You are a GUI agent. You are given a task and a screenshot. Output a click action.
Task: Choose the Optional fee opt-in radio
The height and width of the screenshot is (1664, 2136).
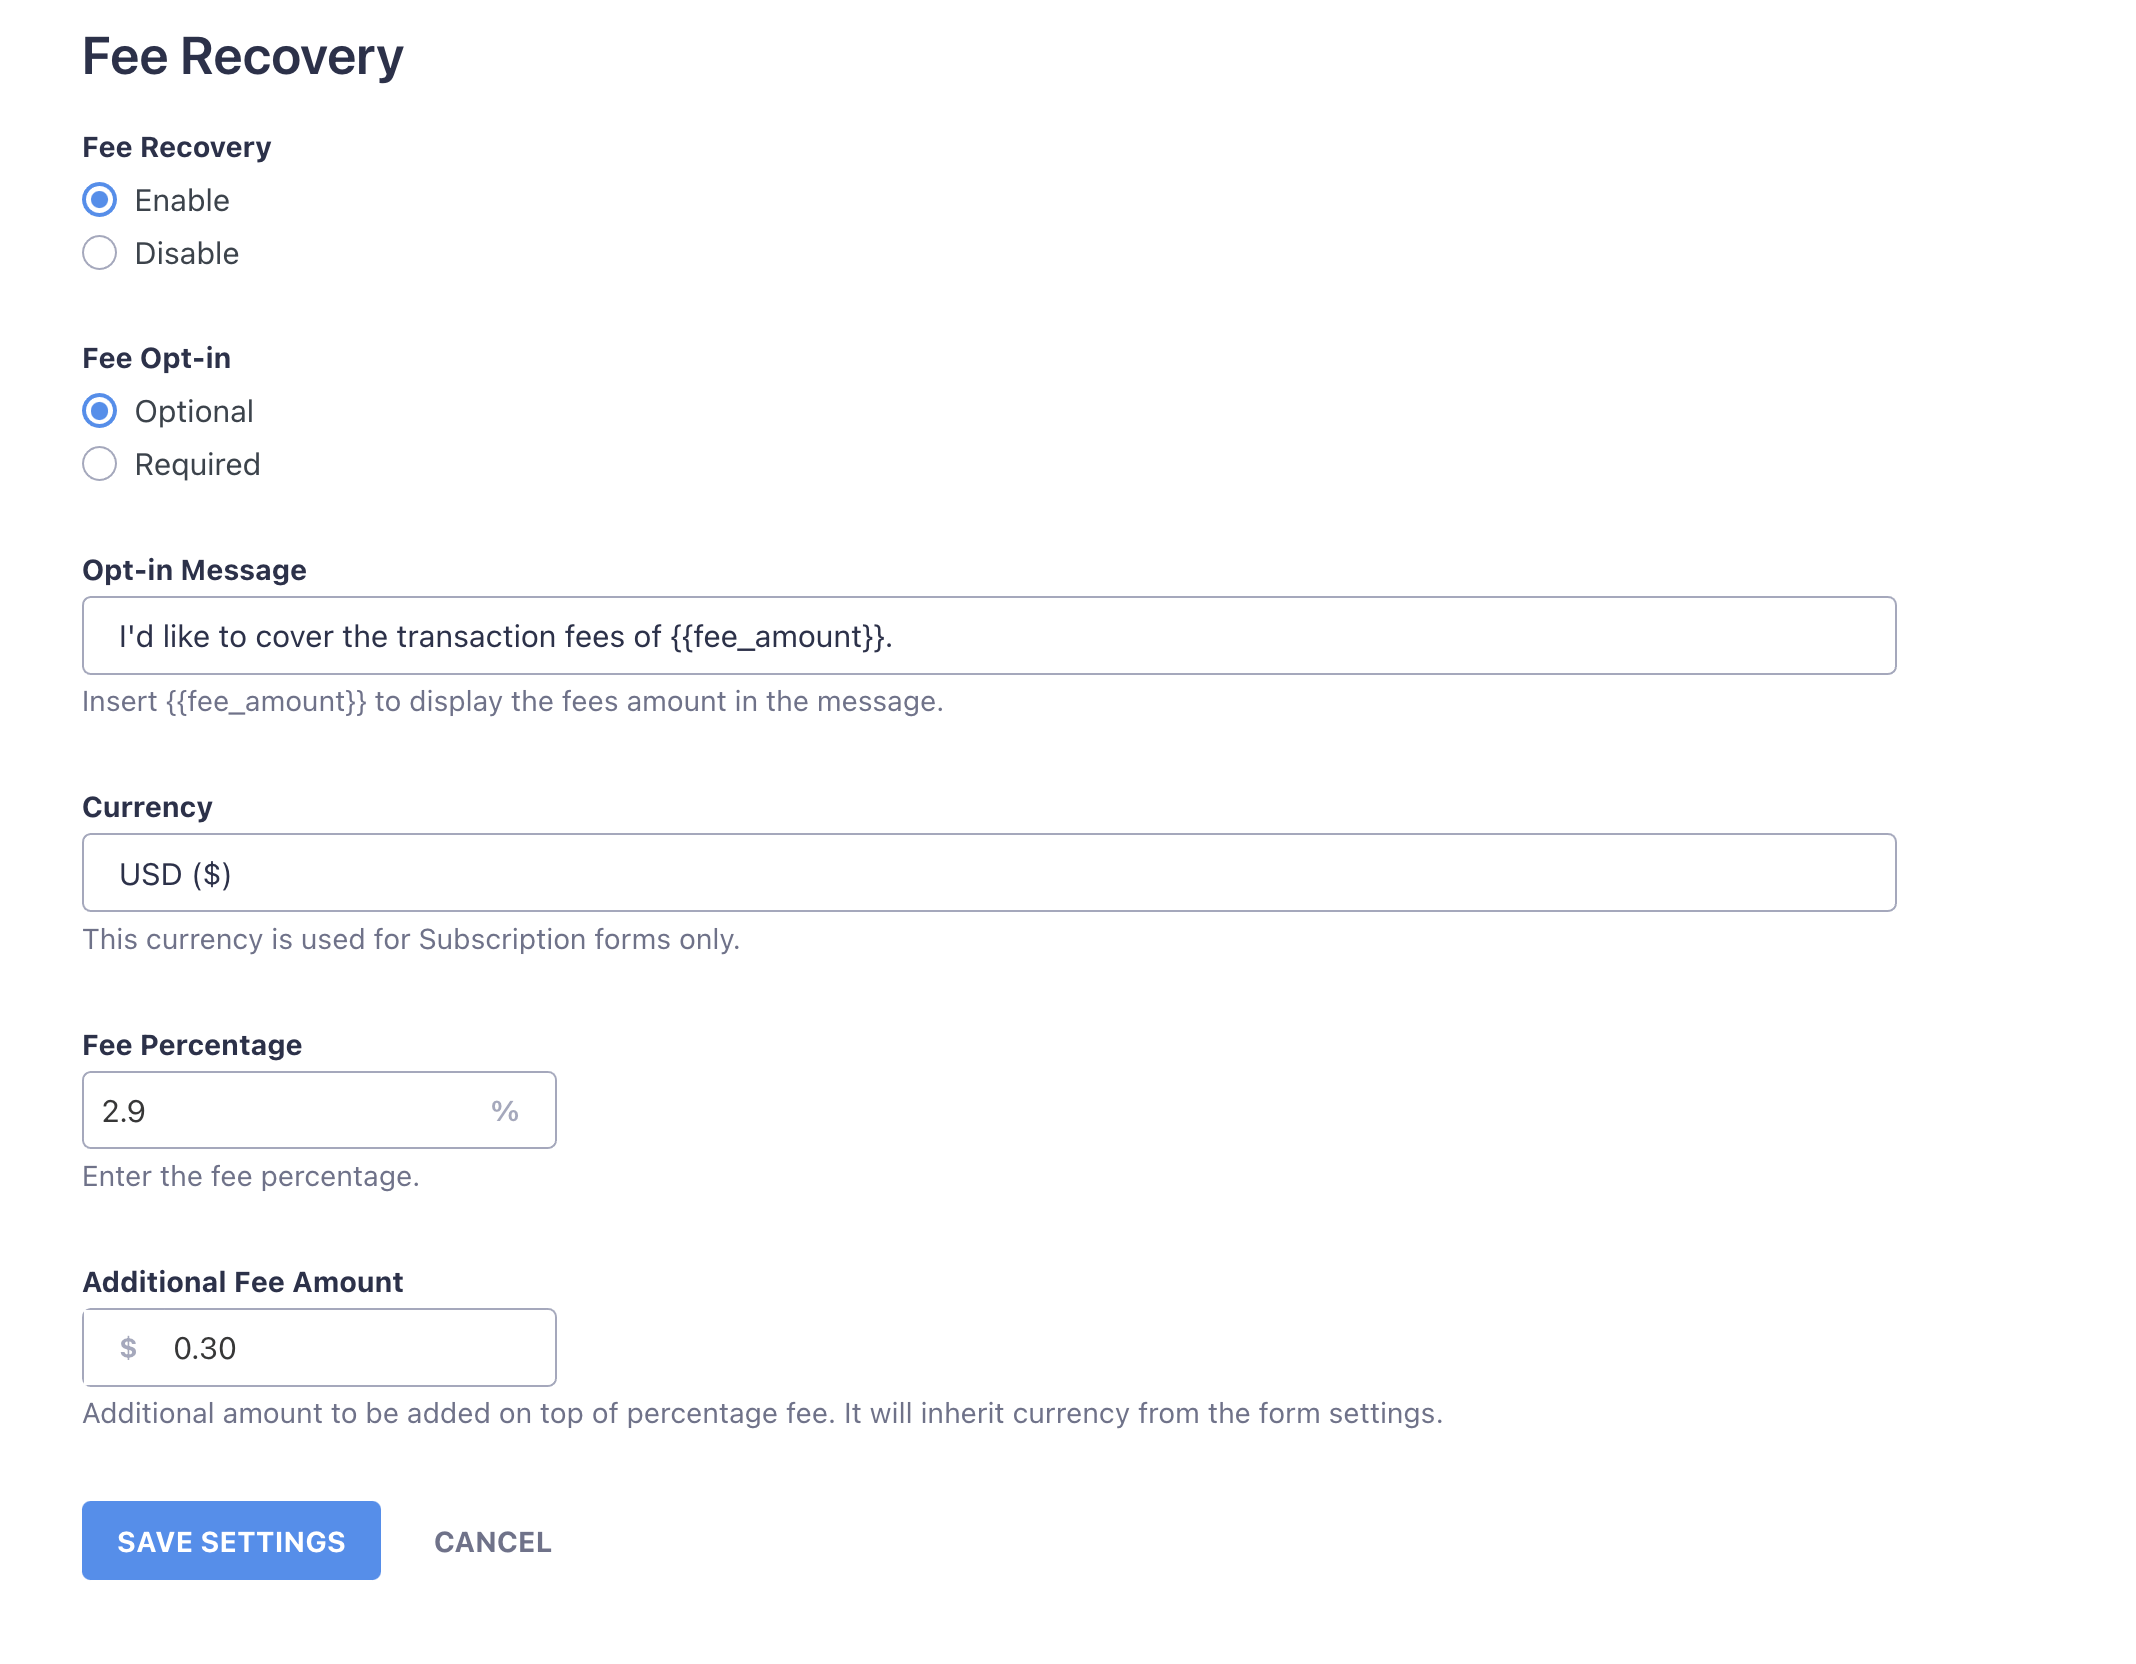100,411
